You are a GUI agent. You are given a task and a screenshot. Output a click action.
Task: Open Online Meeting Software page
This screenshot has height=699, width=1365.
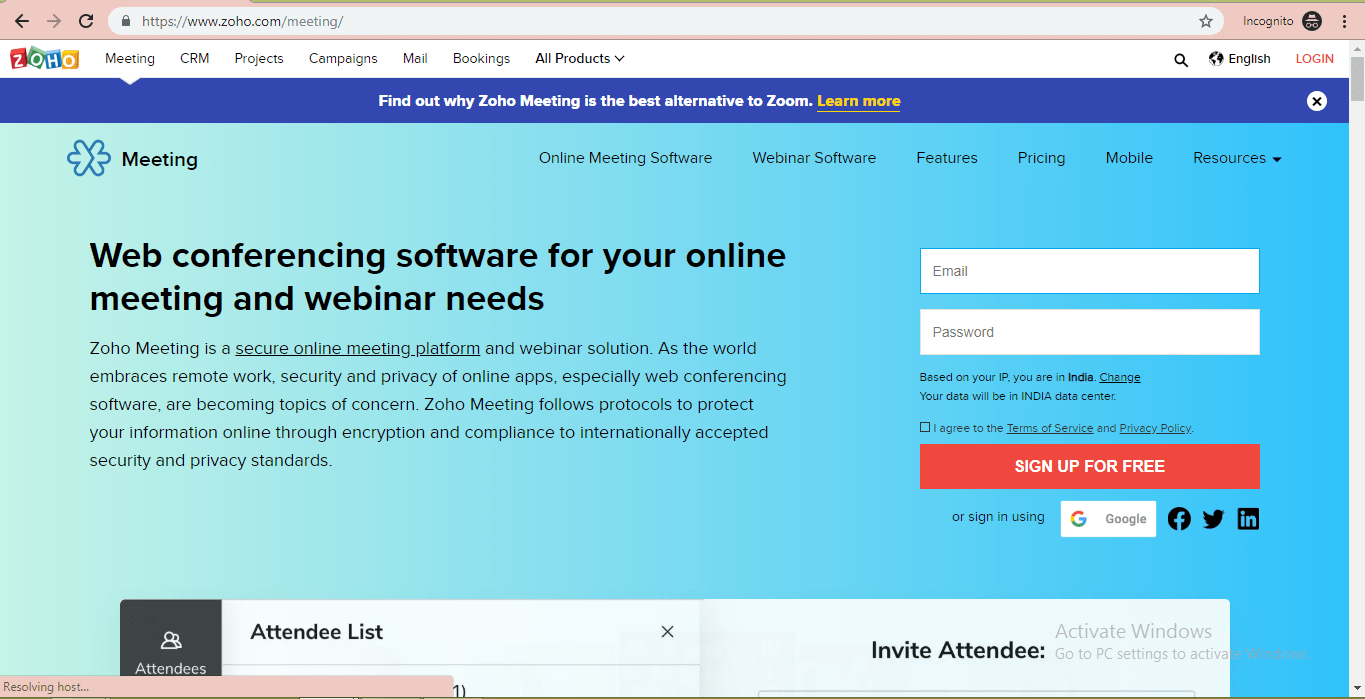click(625, 158)
